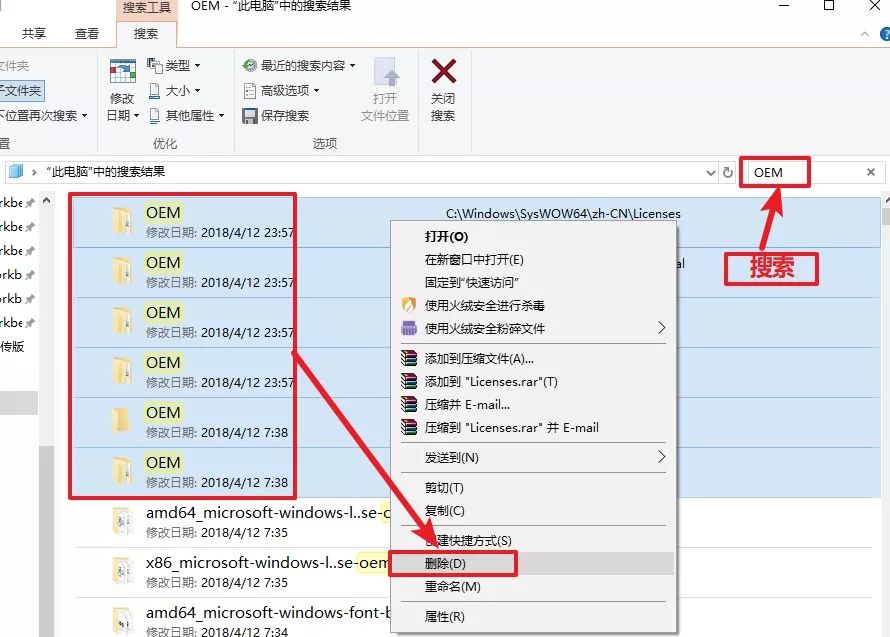
Task: Choose 添加到 Licenses.rar(T)
Action: [534, 382]
